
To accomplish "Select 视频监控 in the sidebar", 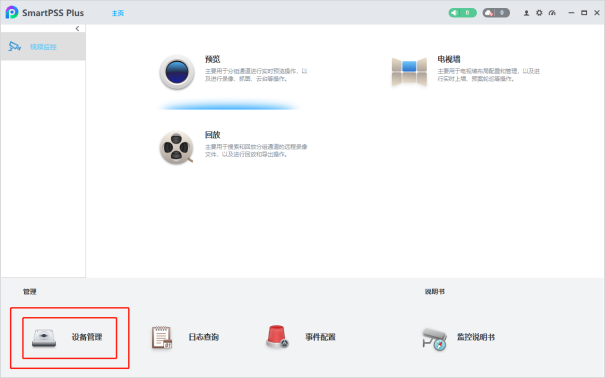I will click(x=43, y=47).
